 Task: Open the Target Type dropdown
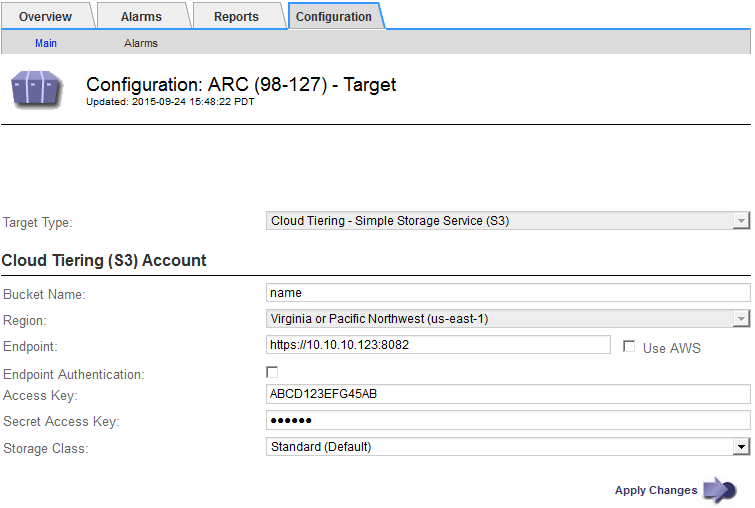508,221
